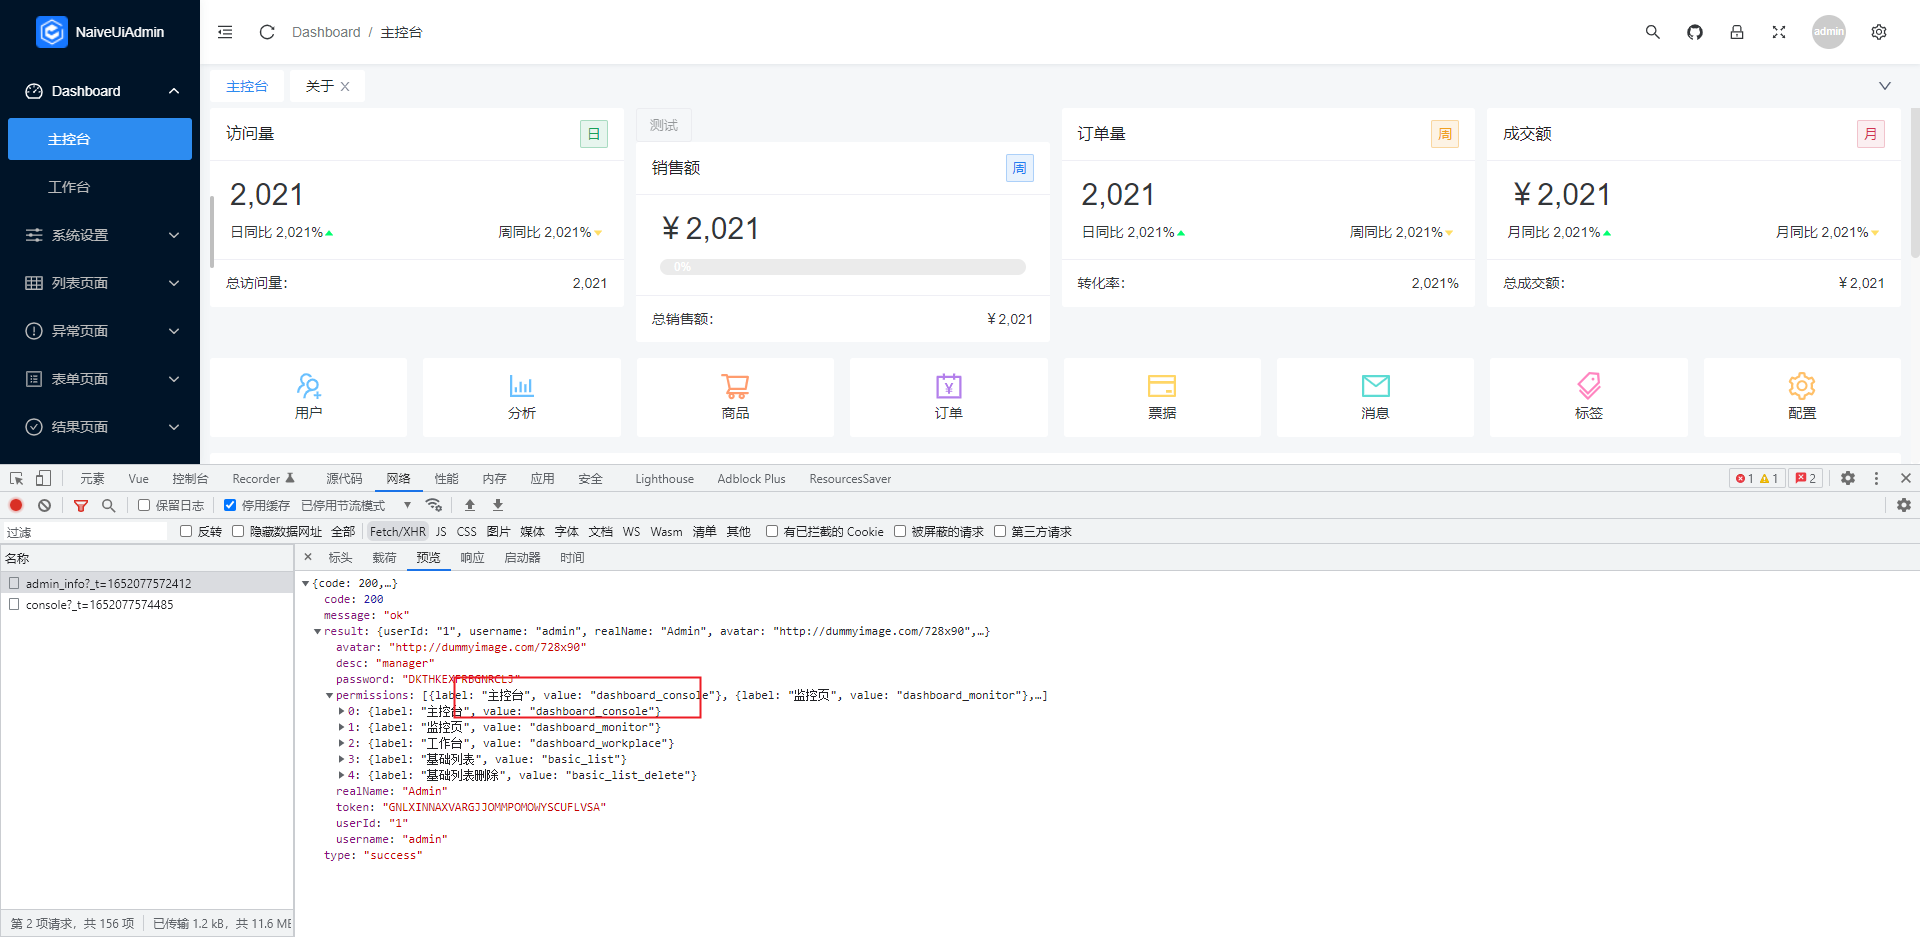Expand the 系统设置 sidebar section
Image resolution: width=1920 pixels, height=937 pixels.
(100, 234)
